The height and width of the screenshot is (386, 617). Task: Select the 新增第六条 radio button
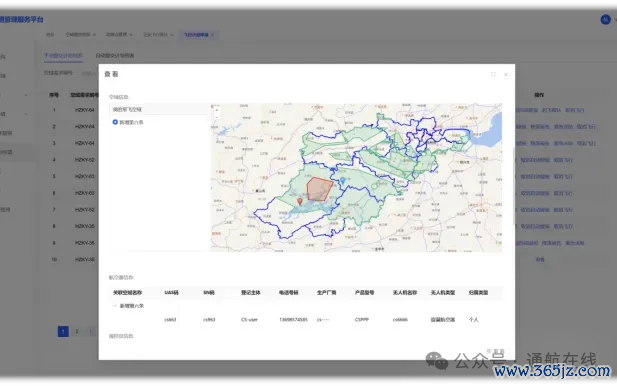(115, 122)
